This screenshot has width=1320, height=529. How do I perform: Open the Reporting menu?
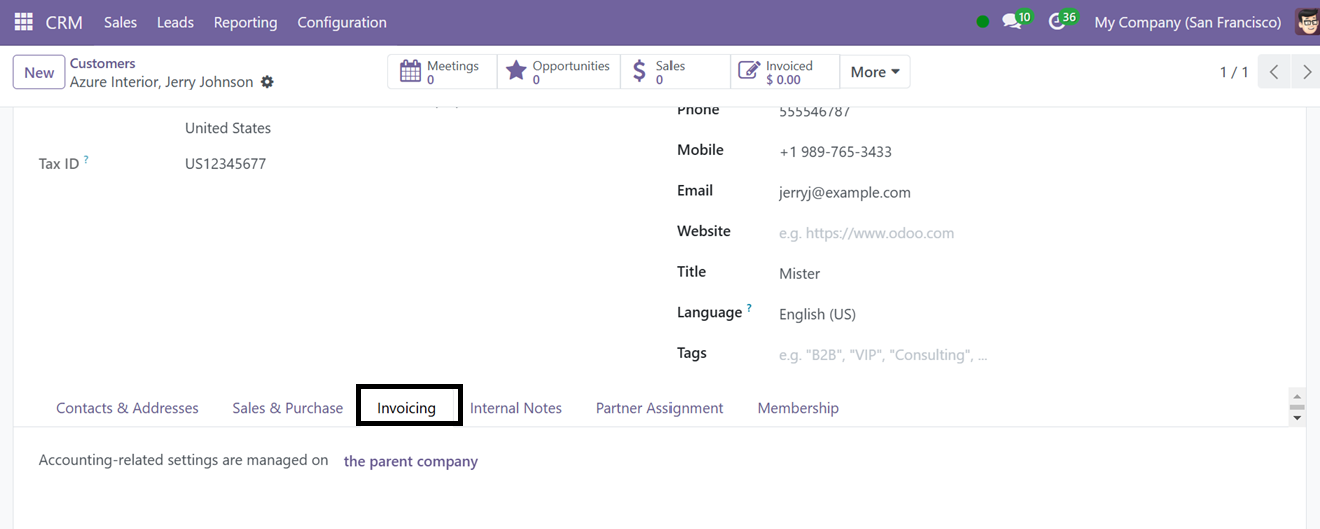click(245, 22)
